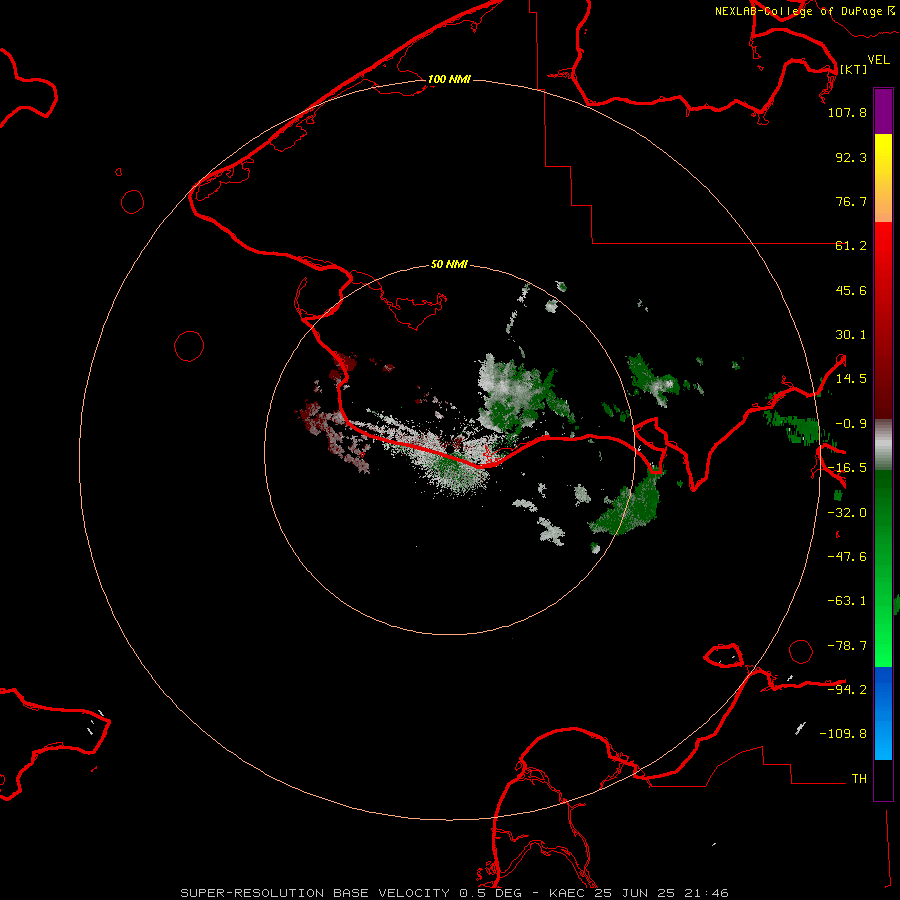
Task: Pick the red segment of velocity scale
Action: tap(883, 320)
